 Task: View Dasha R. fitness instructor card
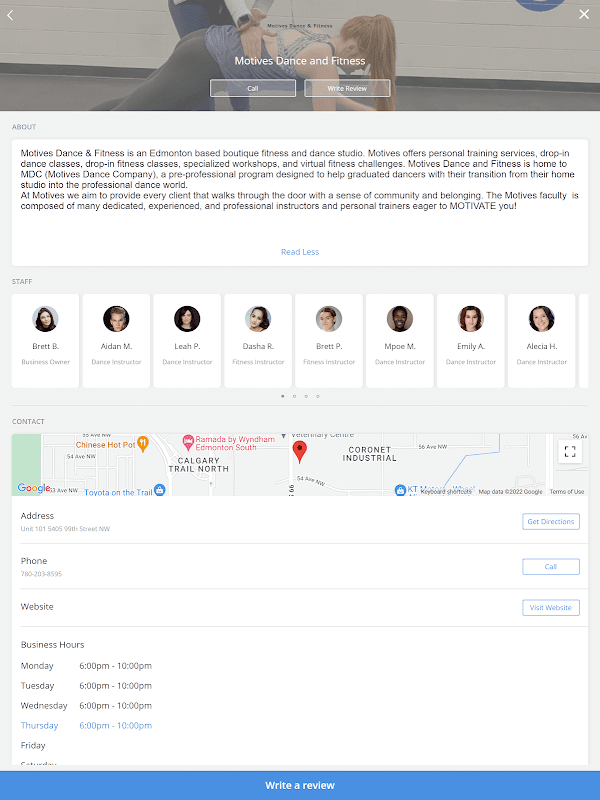pos(258,341)
